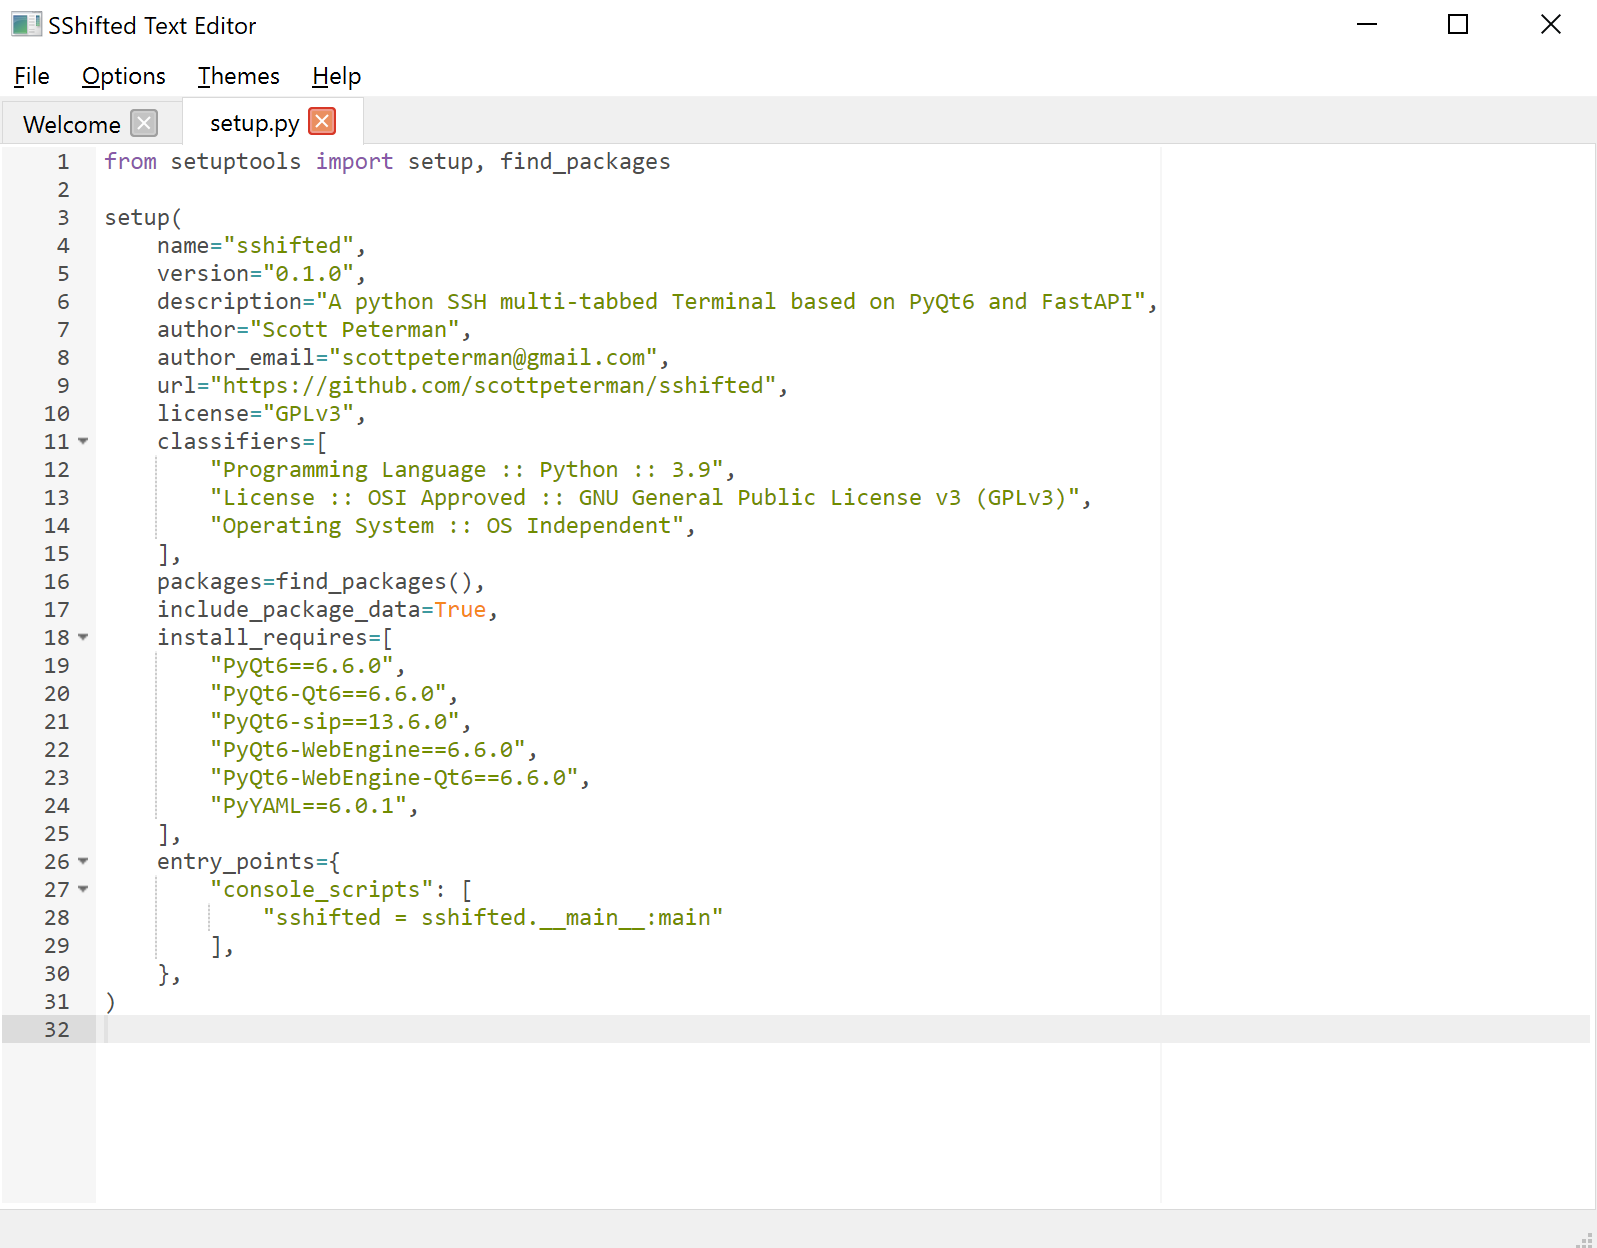Close the Welcome tab

[145, 123]
